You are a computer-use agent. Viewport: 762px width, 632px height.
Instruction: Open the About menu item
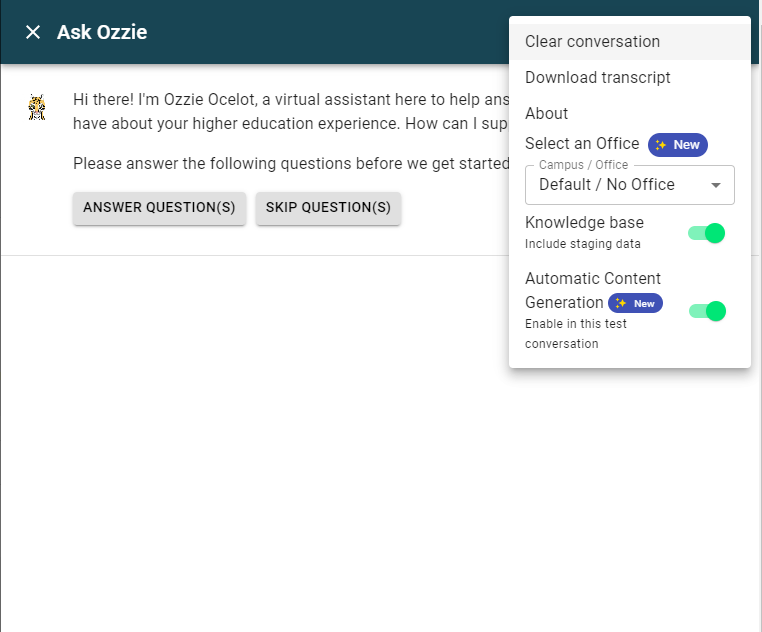(629, 113)
